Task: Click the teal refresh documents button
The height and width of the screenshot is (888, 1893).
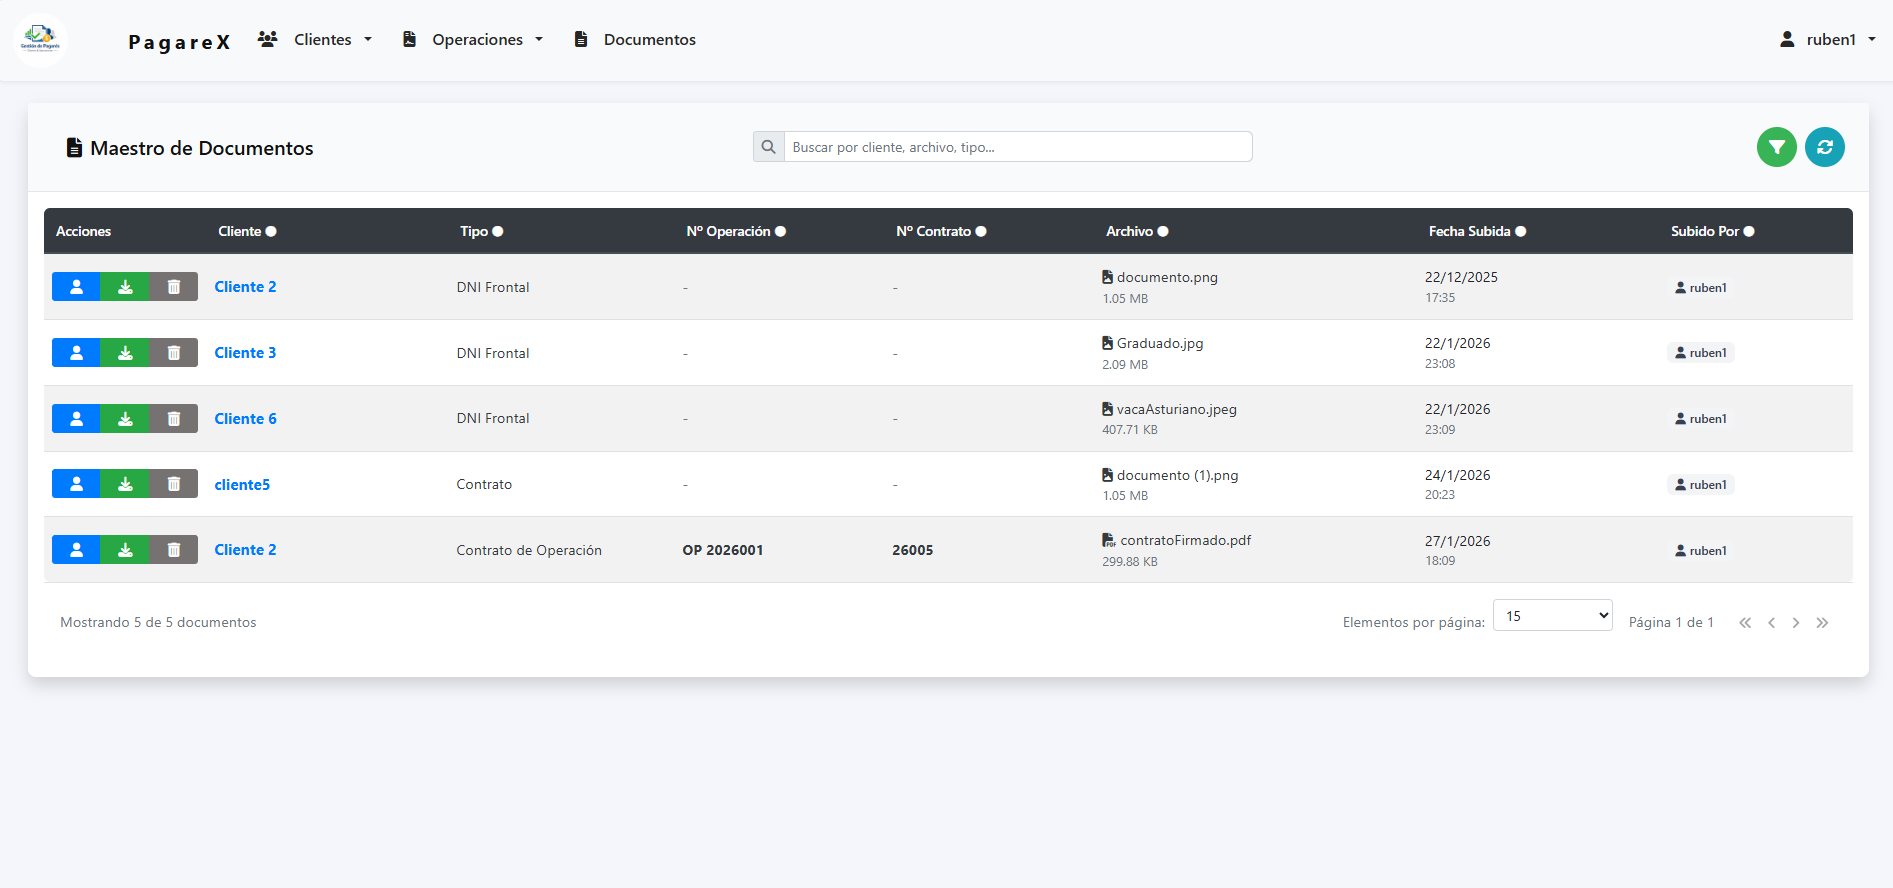Action: (1824, 147)
